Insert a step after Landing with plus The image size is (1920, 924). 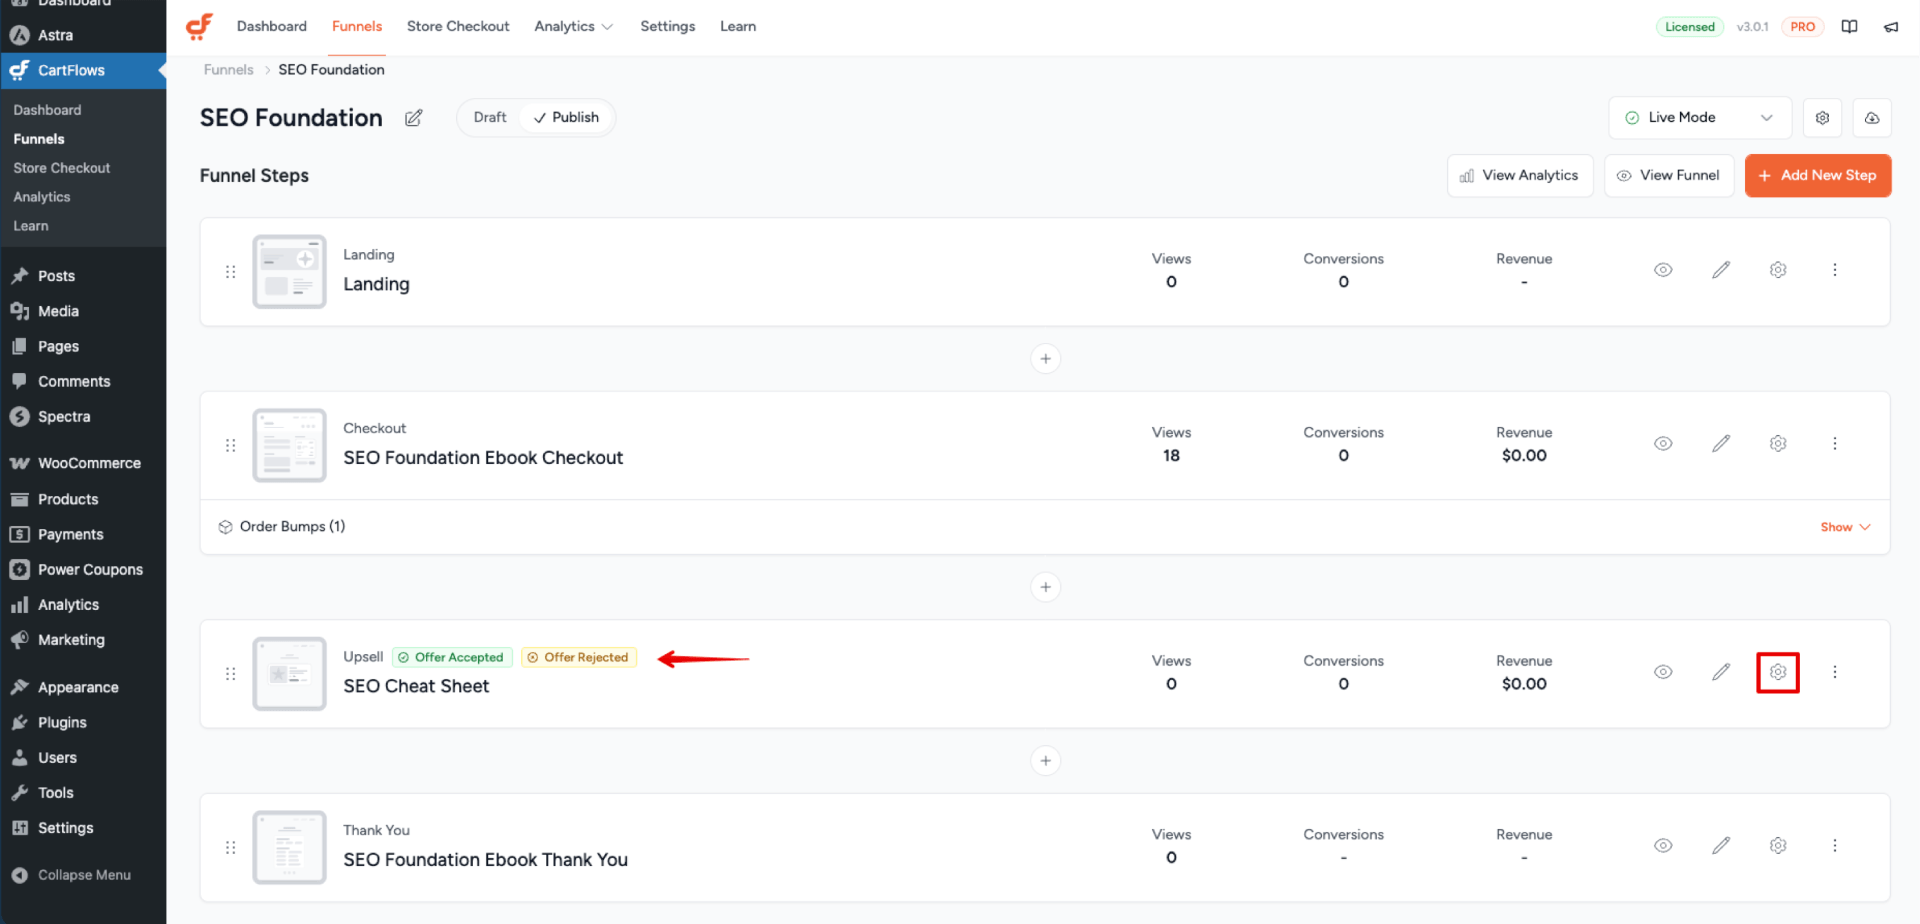[x=1045, y=359]
